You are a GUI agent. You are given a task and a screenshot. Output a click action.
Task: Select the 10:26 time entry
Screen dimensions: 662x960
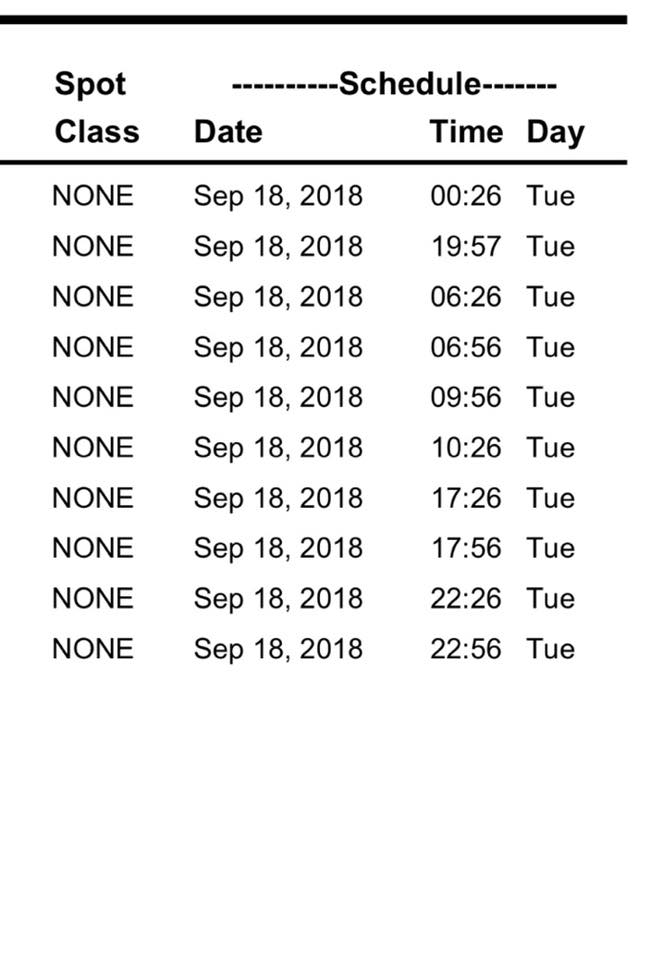pyautogui.click(x=465, y=447)
